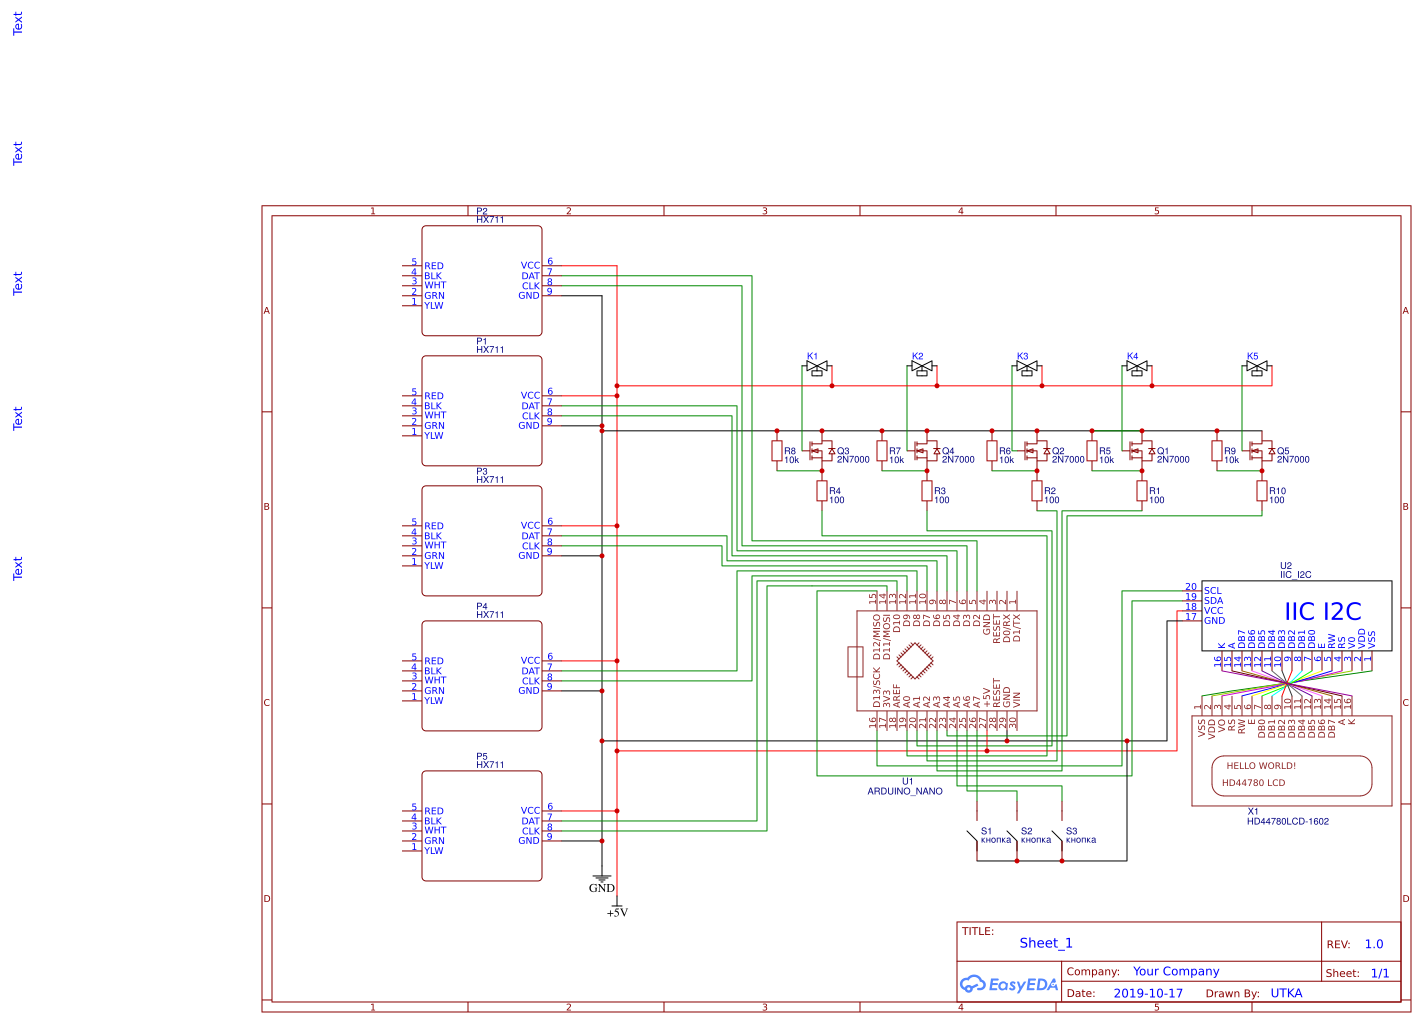Select the 'Sheet_1' title text

1046,943
